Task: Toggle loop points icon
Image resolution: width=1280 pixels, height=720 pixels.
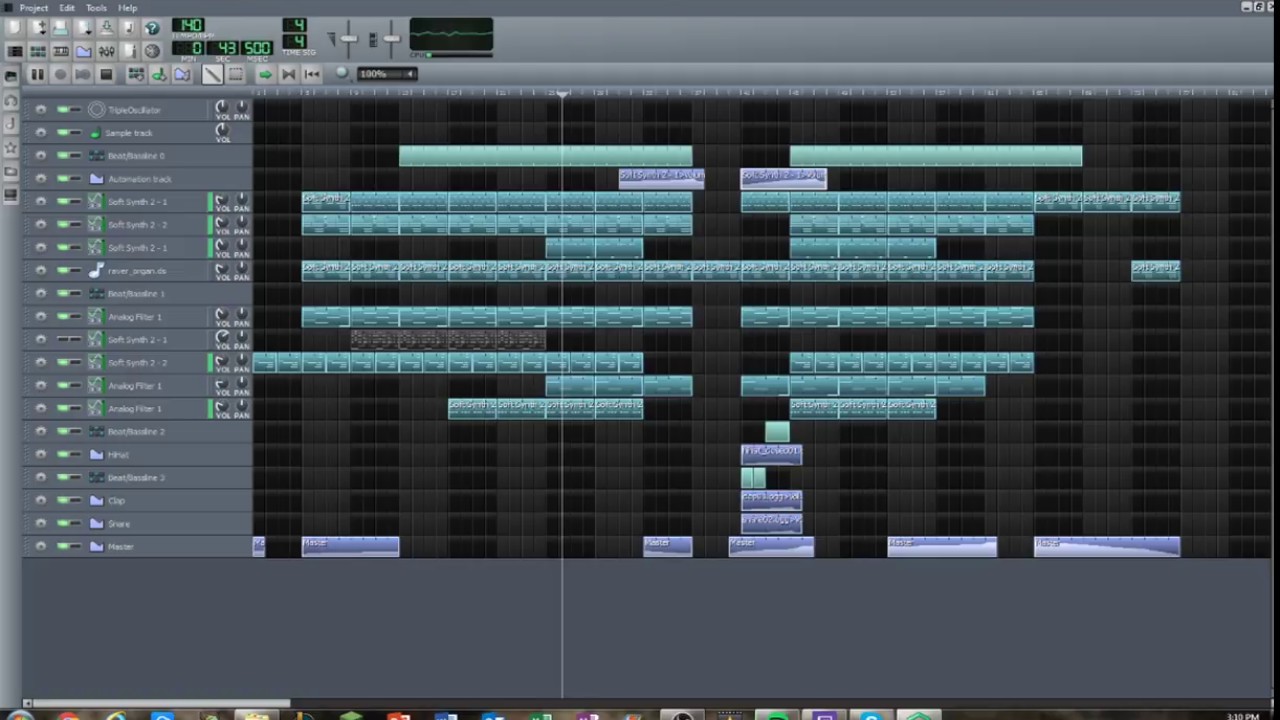Action: [x=288, y=75]
